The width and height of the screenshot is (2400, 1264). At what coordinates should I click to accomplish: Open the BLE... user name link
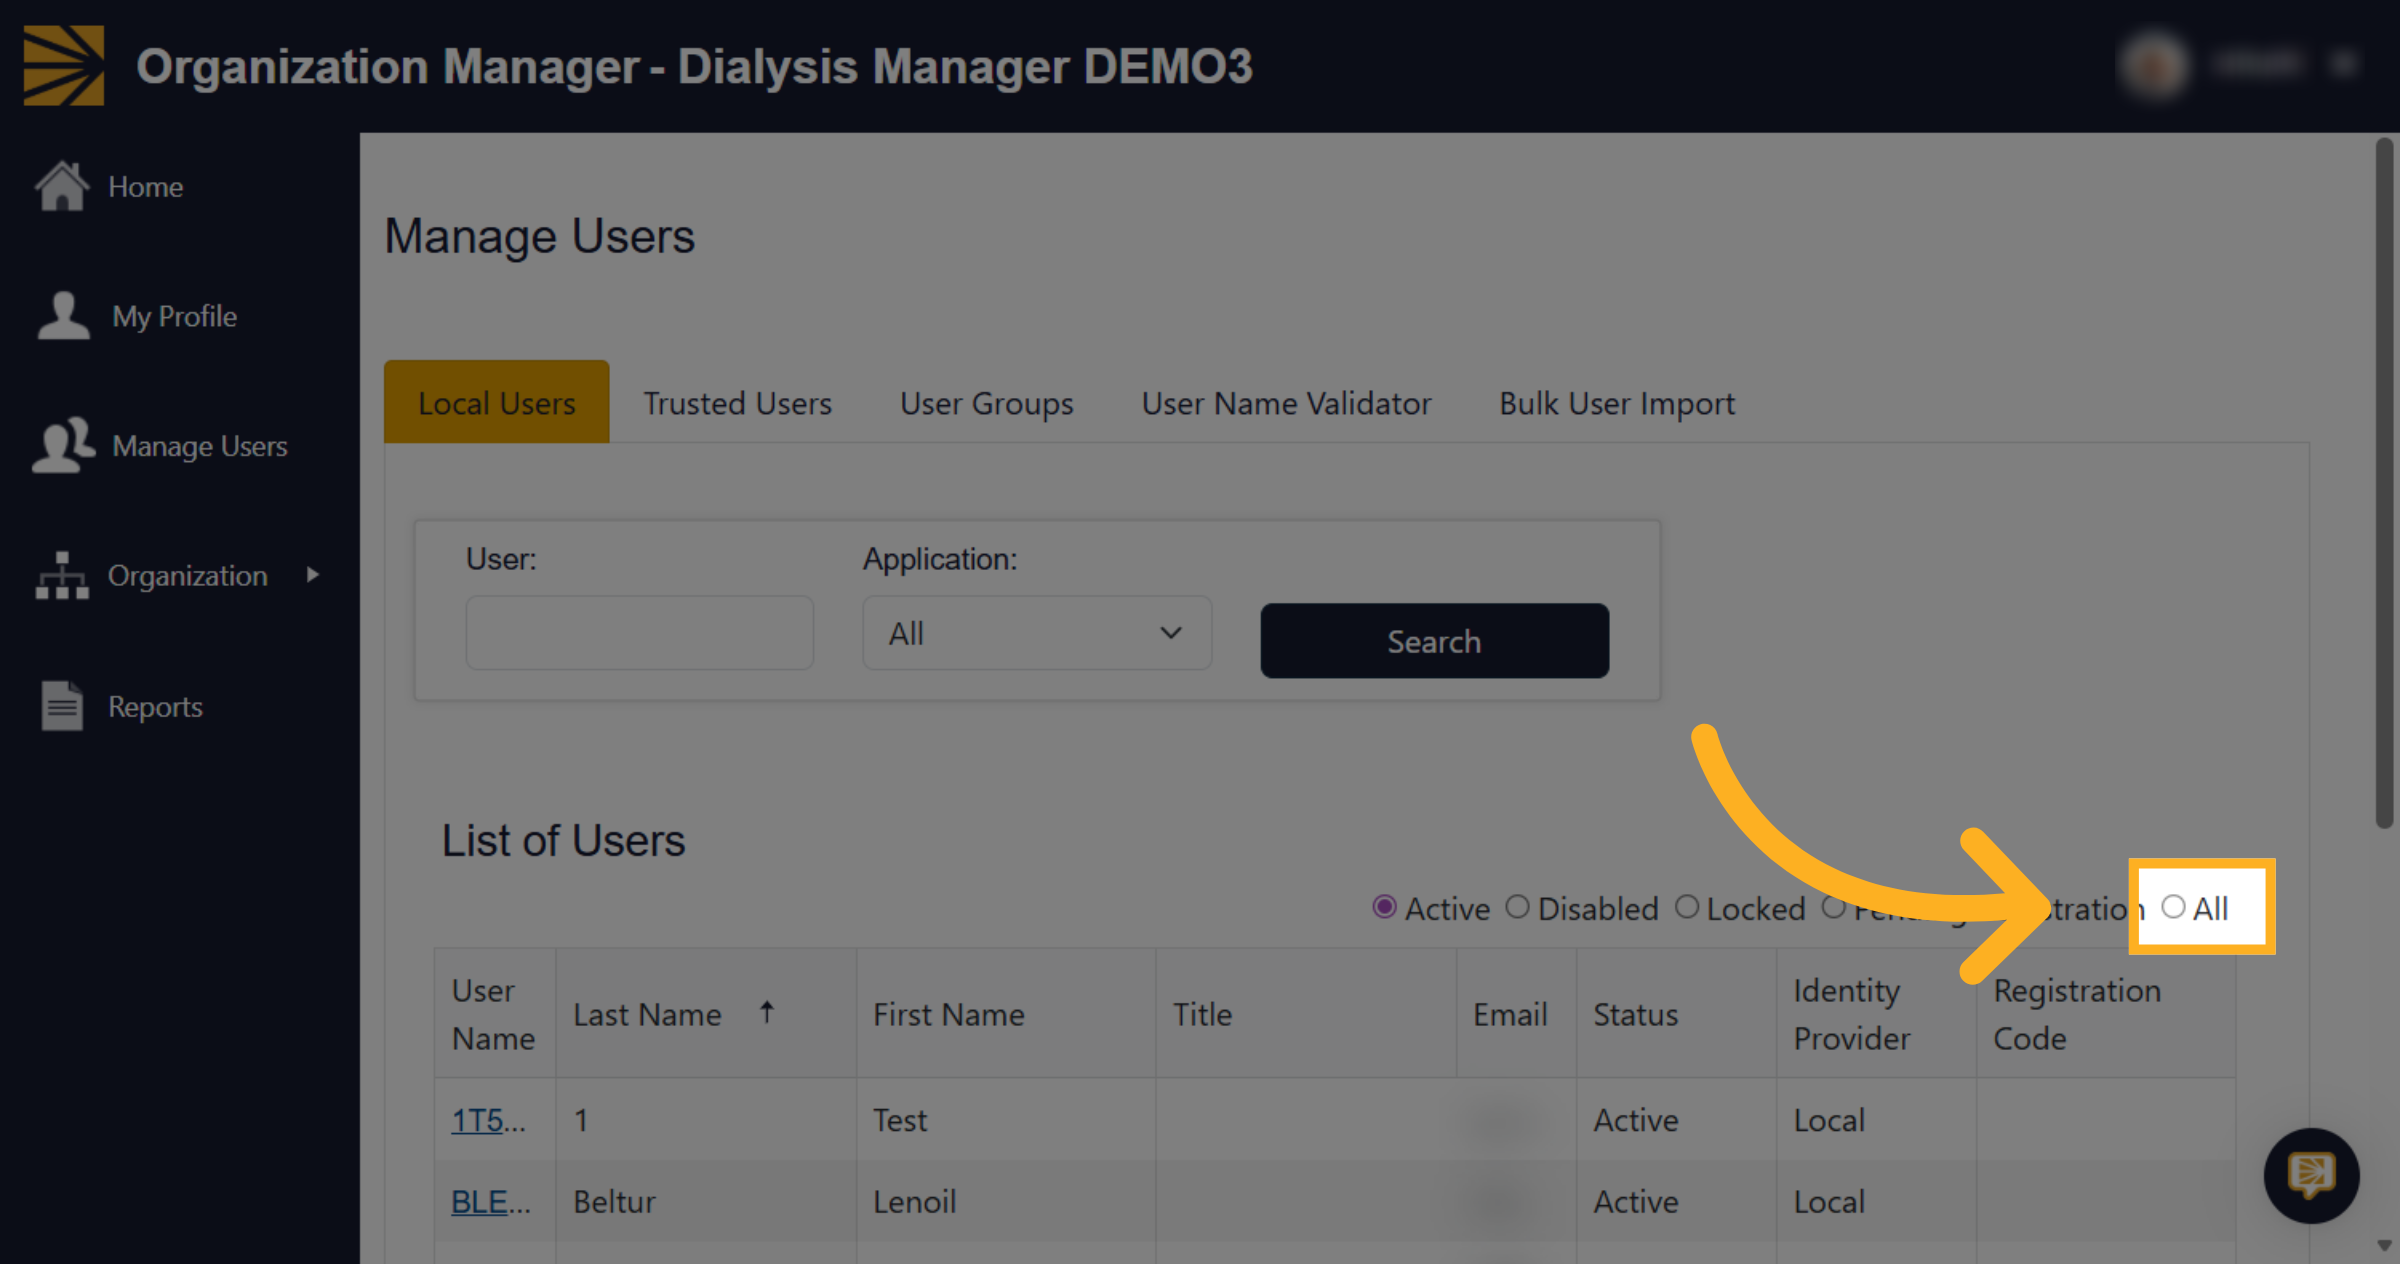(x=490, y=1201)
